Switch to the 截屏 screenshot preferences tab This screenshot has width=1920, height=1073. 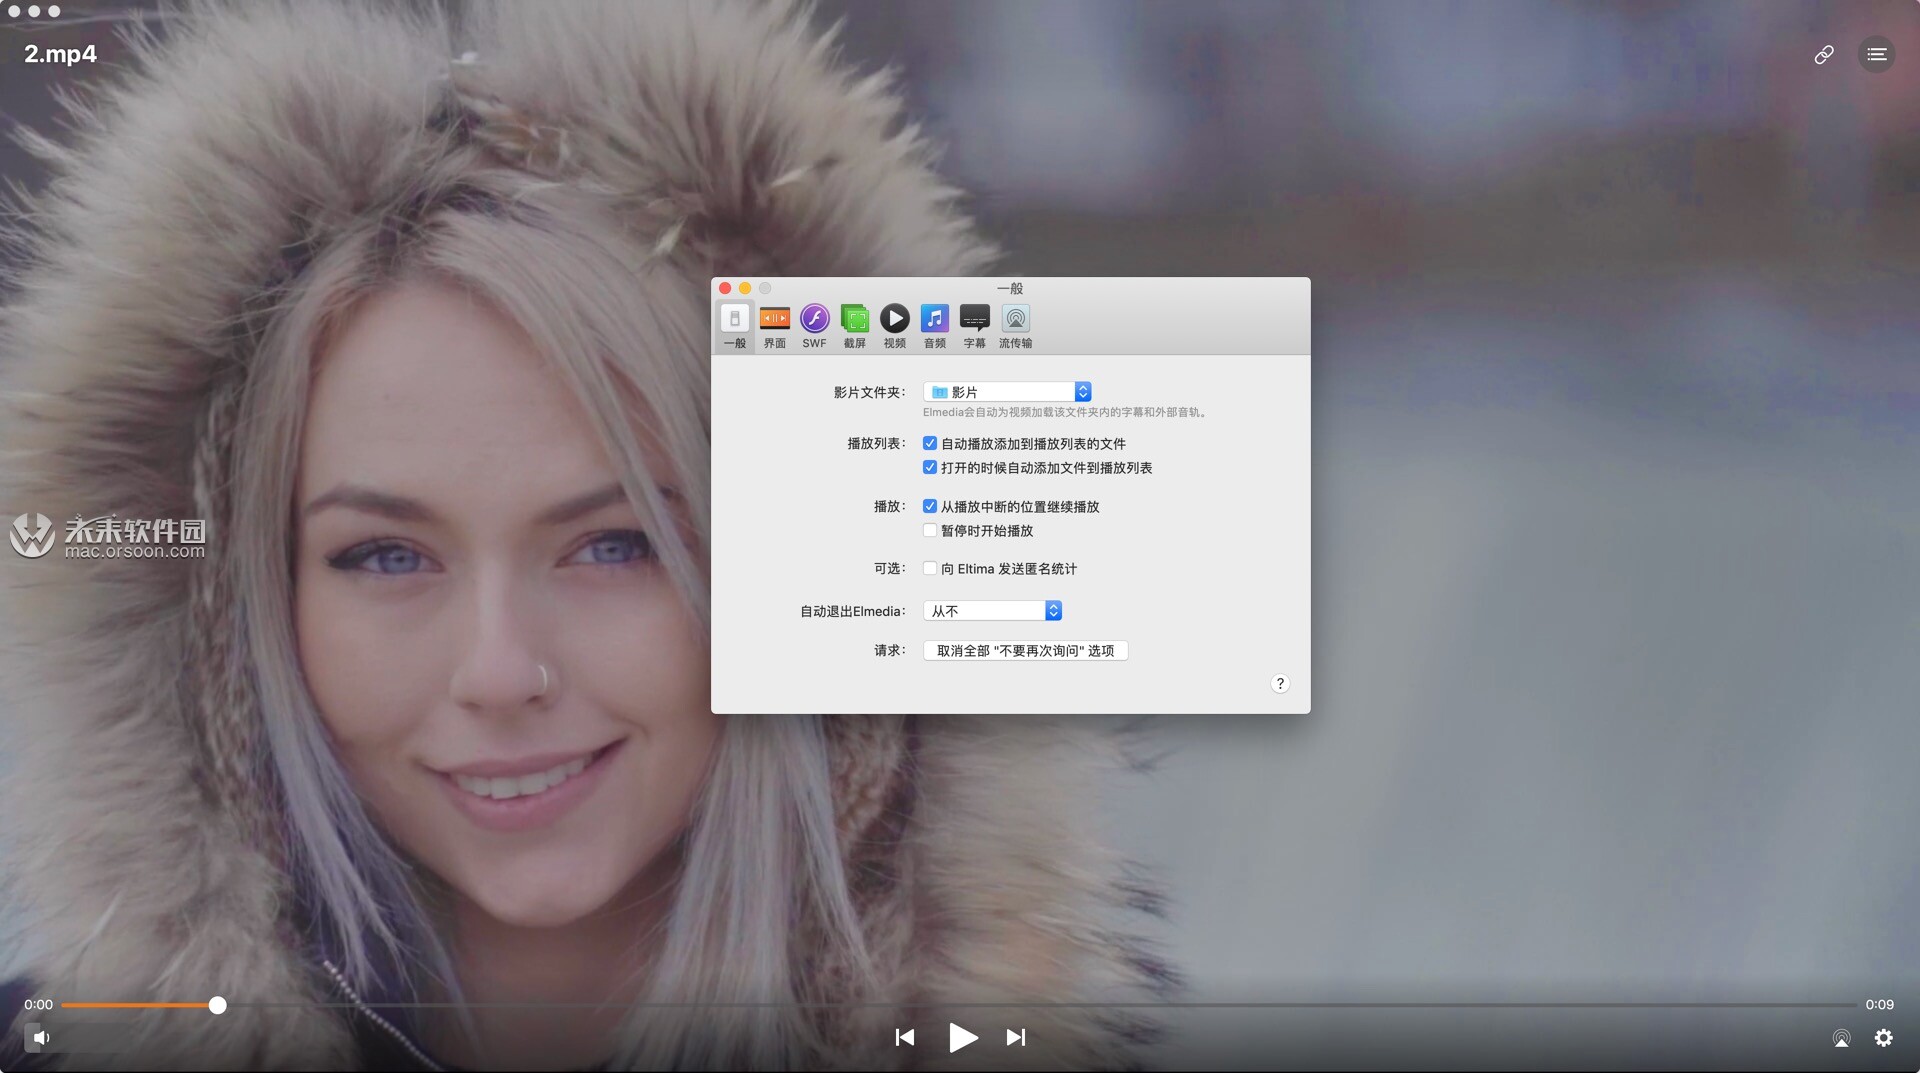(x=854, y=326)
